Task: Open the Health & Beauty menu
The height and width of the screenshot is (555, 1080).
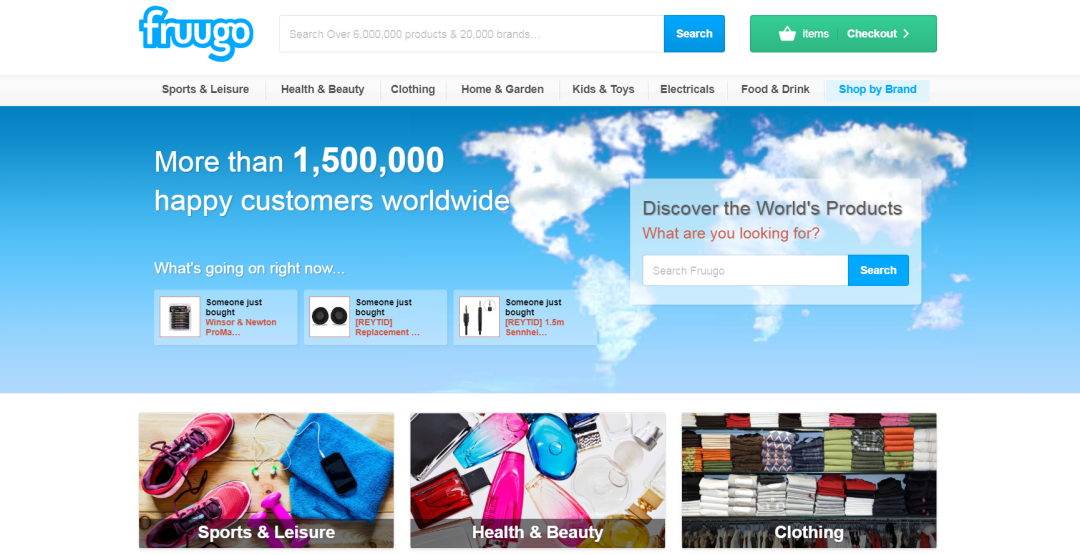Action: tap(322, 89)
